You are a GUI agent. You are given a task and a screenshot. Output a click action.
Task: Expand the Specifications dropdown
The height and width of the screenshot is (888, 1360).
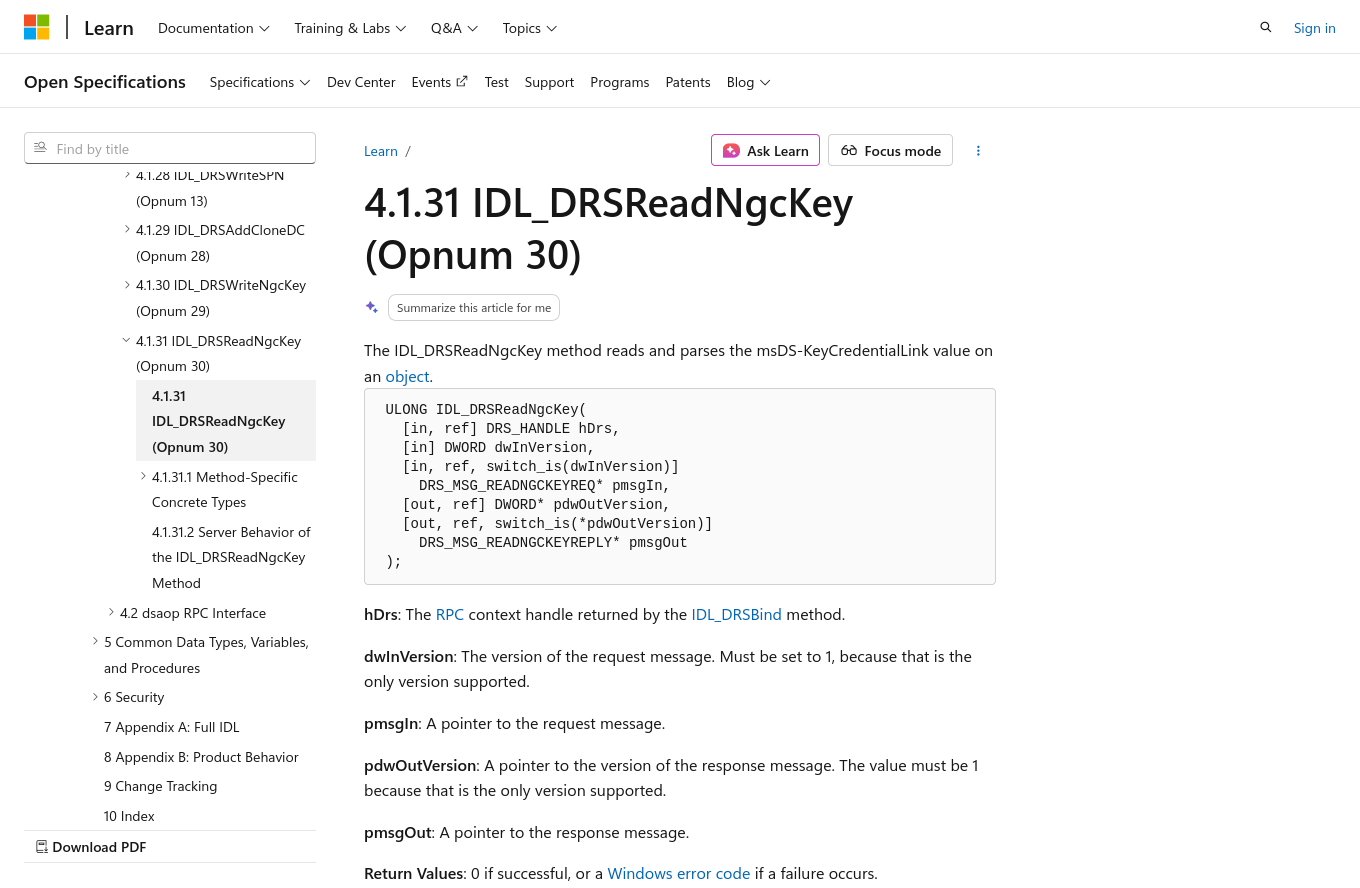259,82
